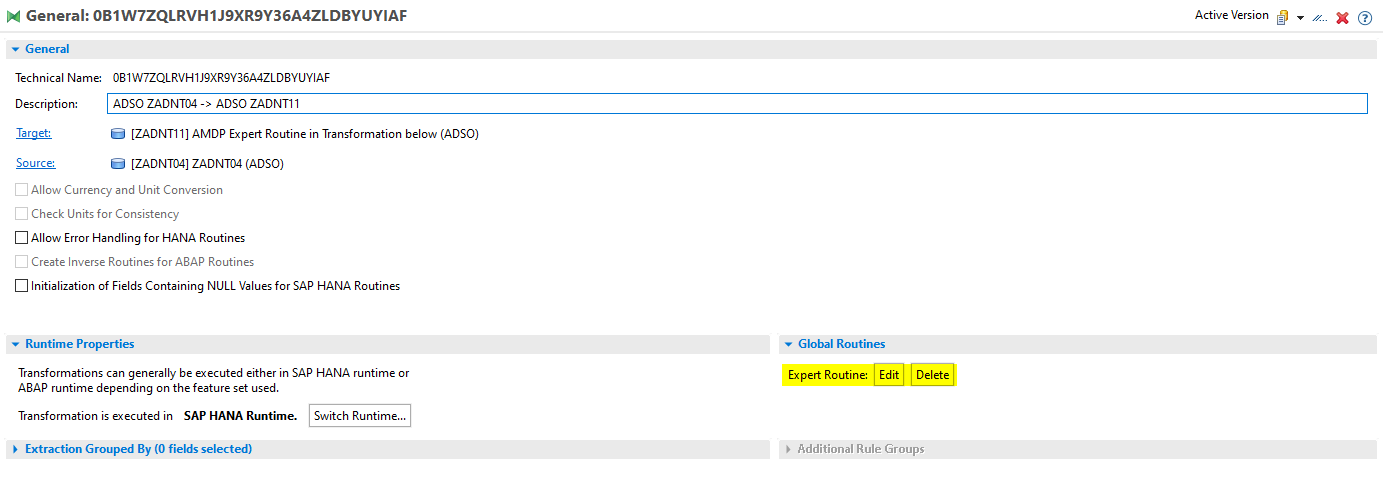Image resolution: width=1383 pixels, height=495 pixels.
Task: Click the diagonal lines toolbar icon
Action: (x=1320, y=18)
